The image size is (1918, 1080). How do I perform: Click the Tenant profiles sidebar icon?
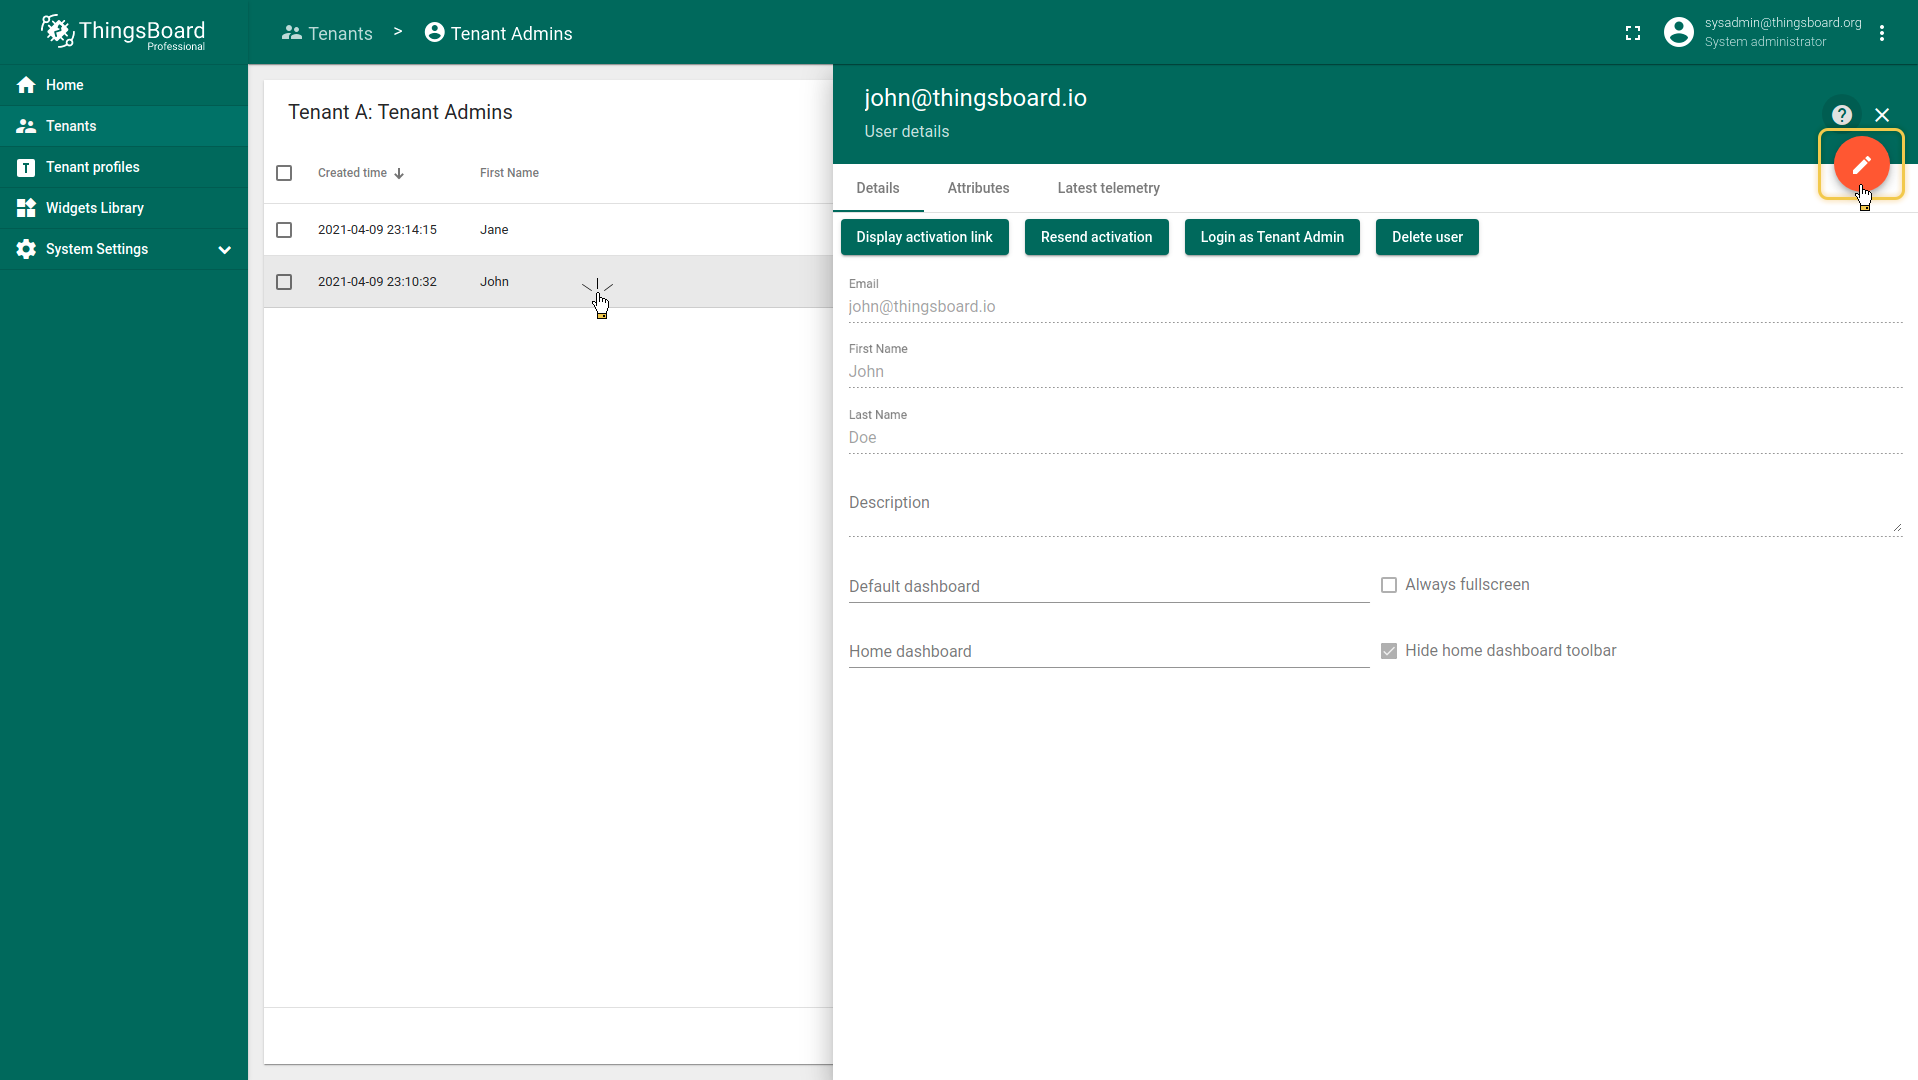pyautogui.click(x=26, y=167)
